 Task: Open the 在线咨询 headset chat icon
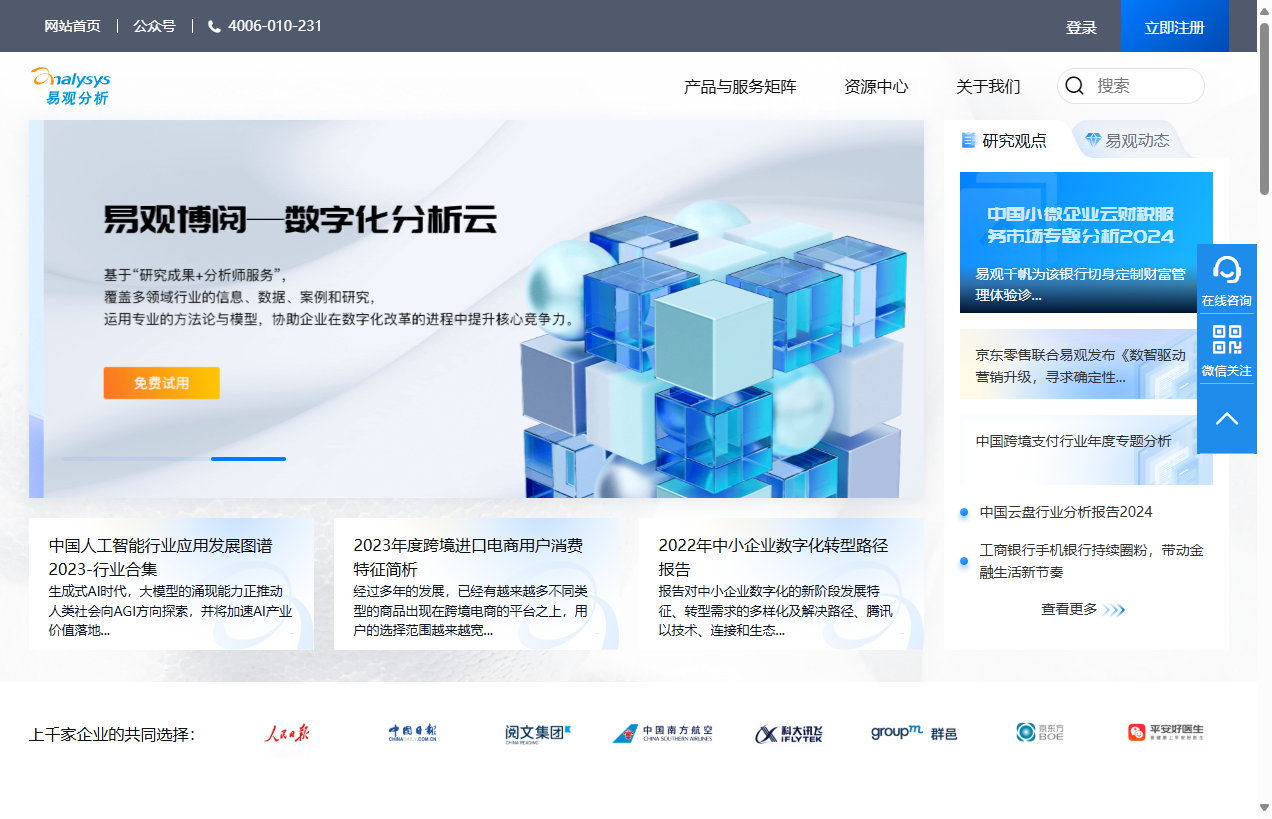pyautogui.click(x=1227, y=270)
